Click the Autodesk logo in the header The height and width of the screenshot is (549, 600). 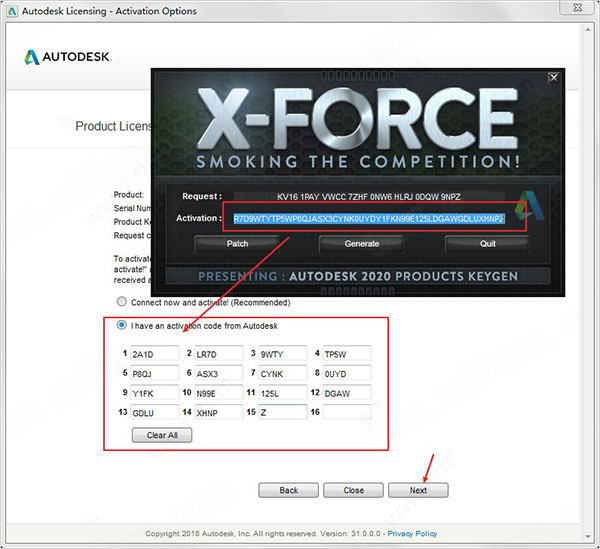pyautogui.click(x=68, y=58)
